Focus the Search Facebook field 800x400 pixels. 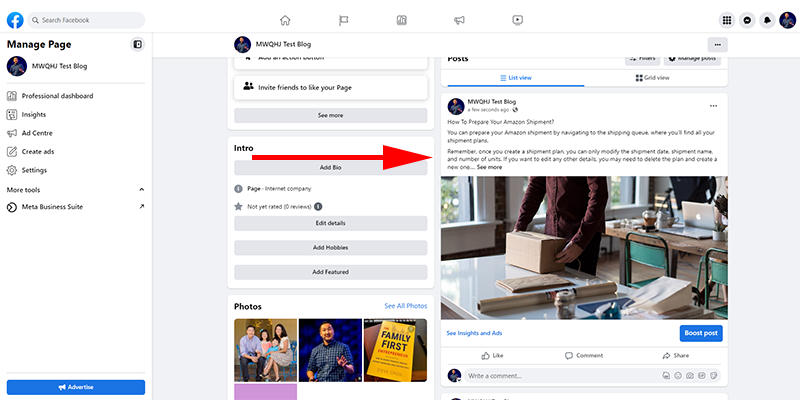(86, 20)
